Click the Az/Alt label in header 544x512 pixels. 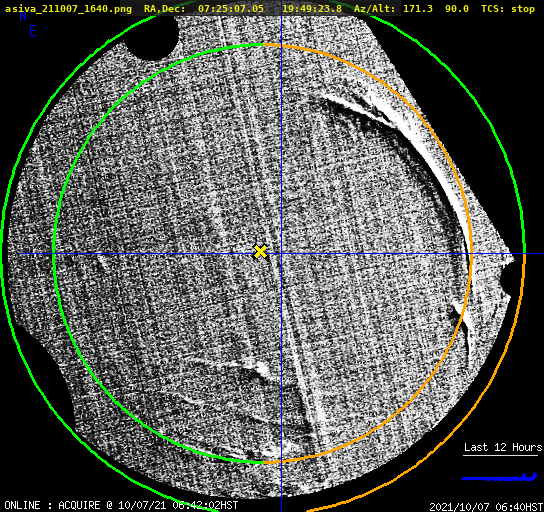[375, 9]
